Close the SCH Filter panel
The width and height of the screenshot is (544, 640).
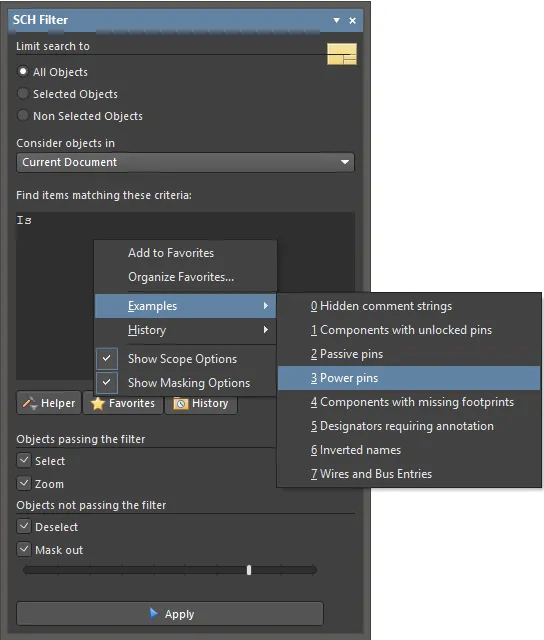pyautogui.click(x=353, y=20)
